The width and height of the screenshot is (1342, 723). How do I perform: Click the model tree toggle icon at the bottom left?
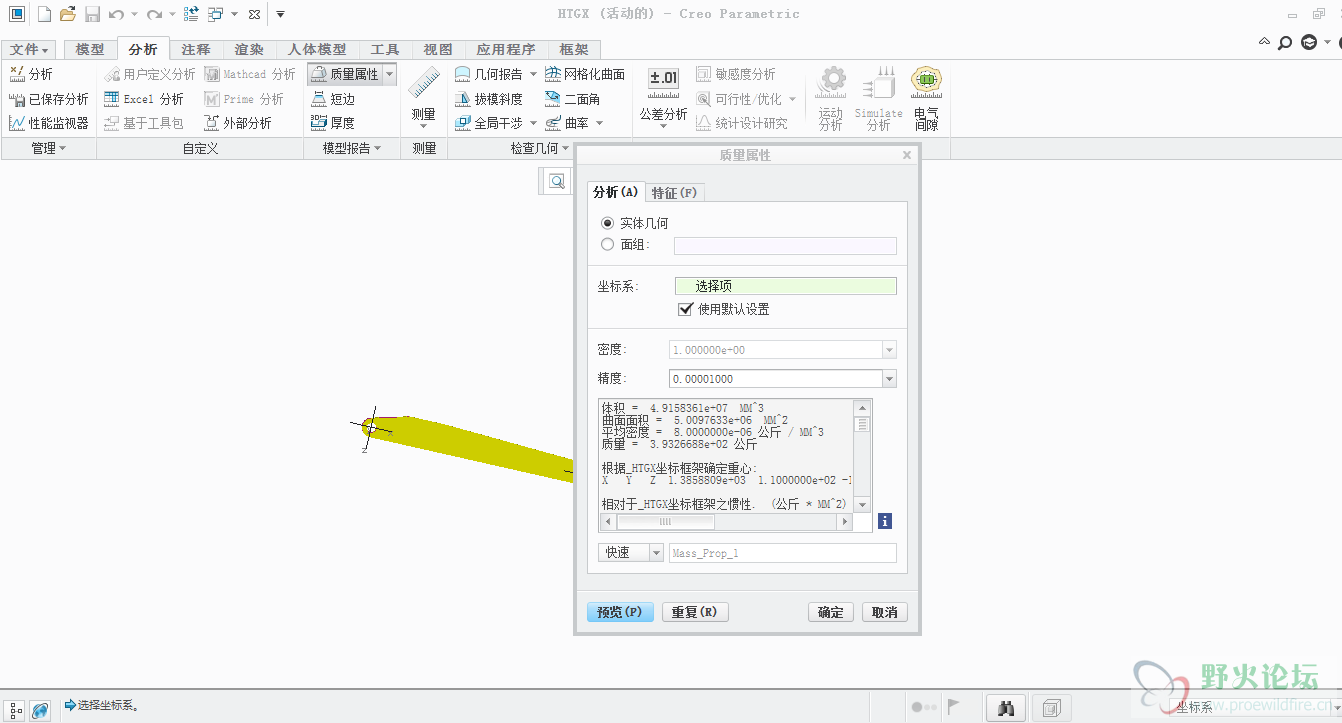click(x=16, y=709)
